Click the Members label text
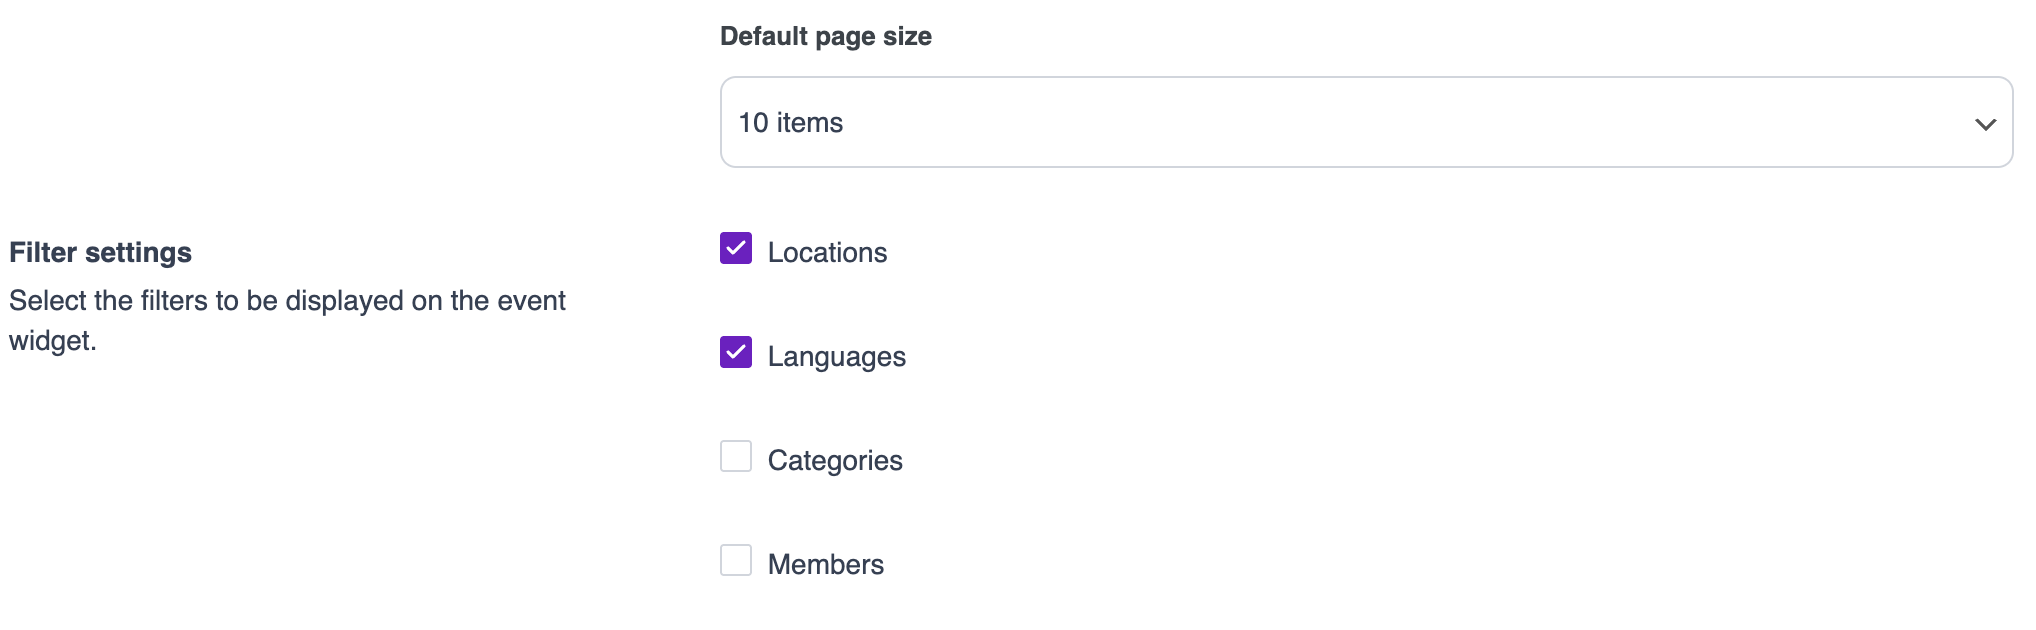This screenshot has height=630, width=2036. 825,565
